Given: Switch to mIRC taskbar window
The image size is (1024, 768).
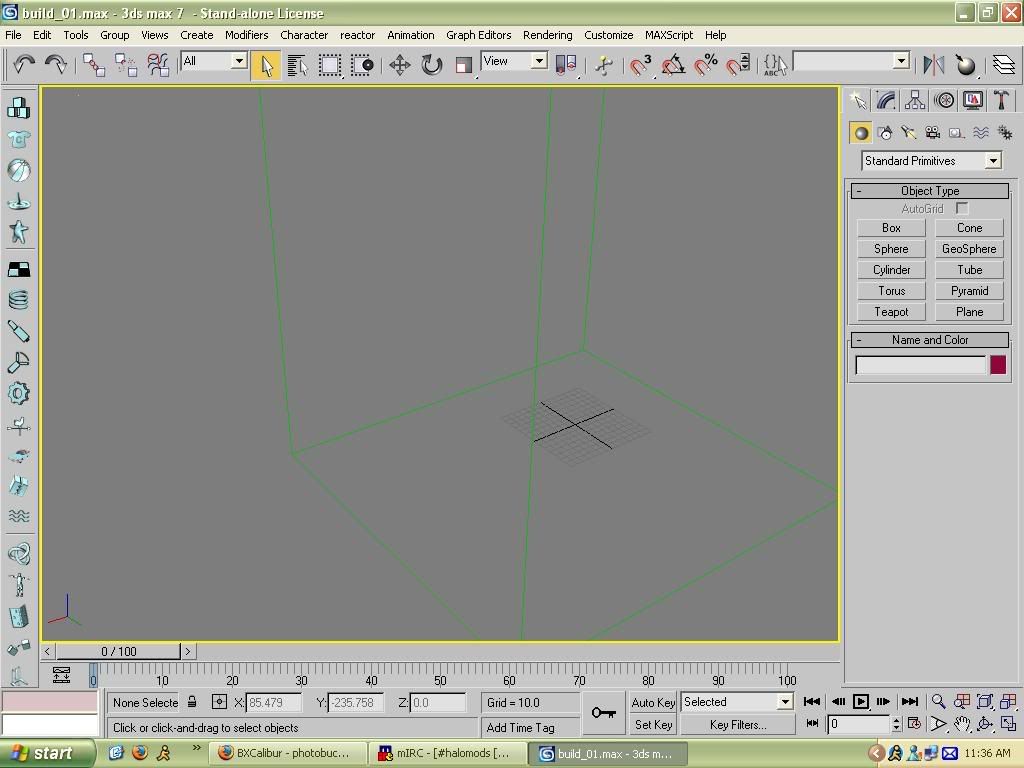Looking at the screenshot, I should click(x=447, y=754).
